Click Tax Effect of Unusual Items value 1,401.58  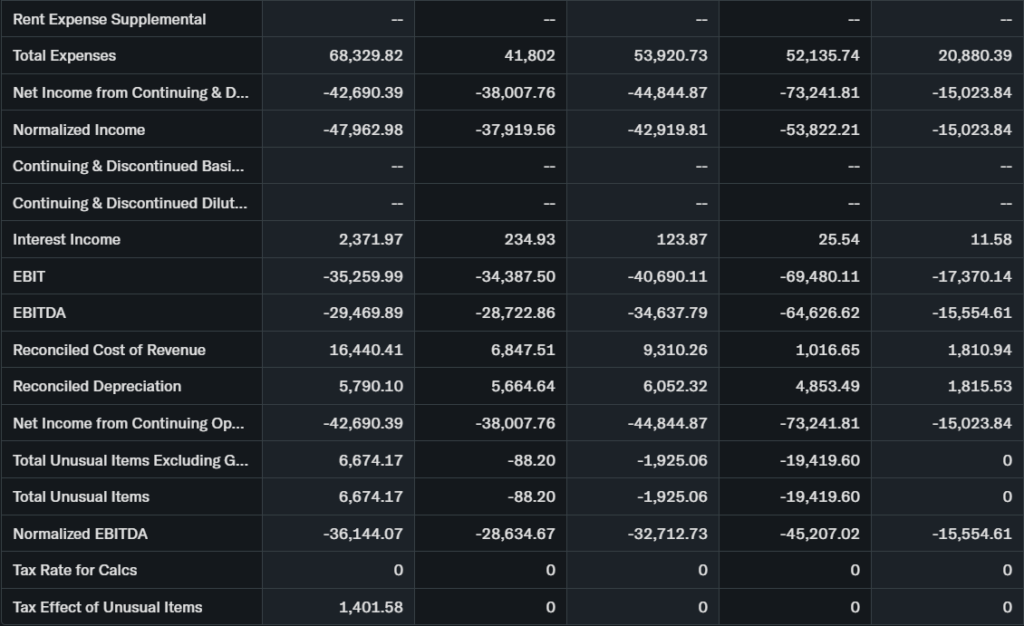pyautogui.click(x=370, y=607)
